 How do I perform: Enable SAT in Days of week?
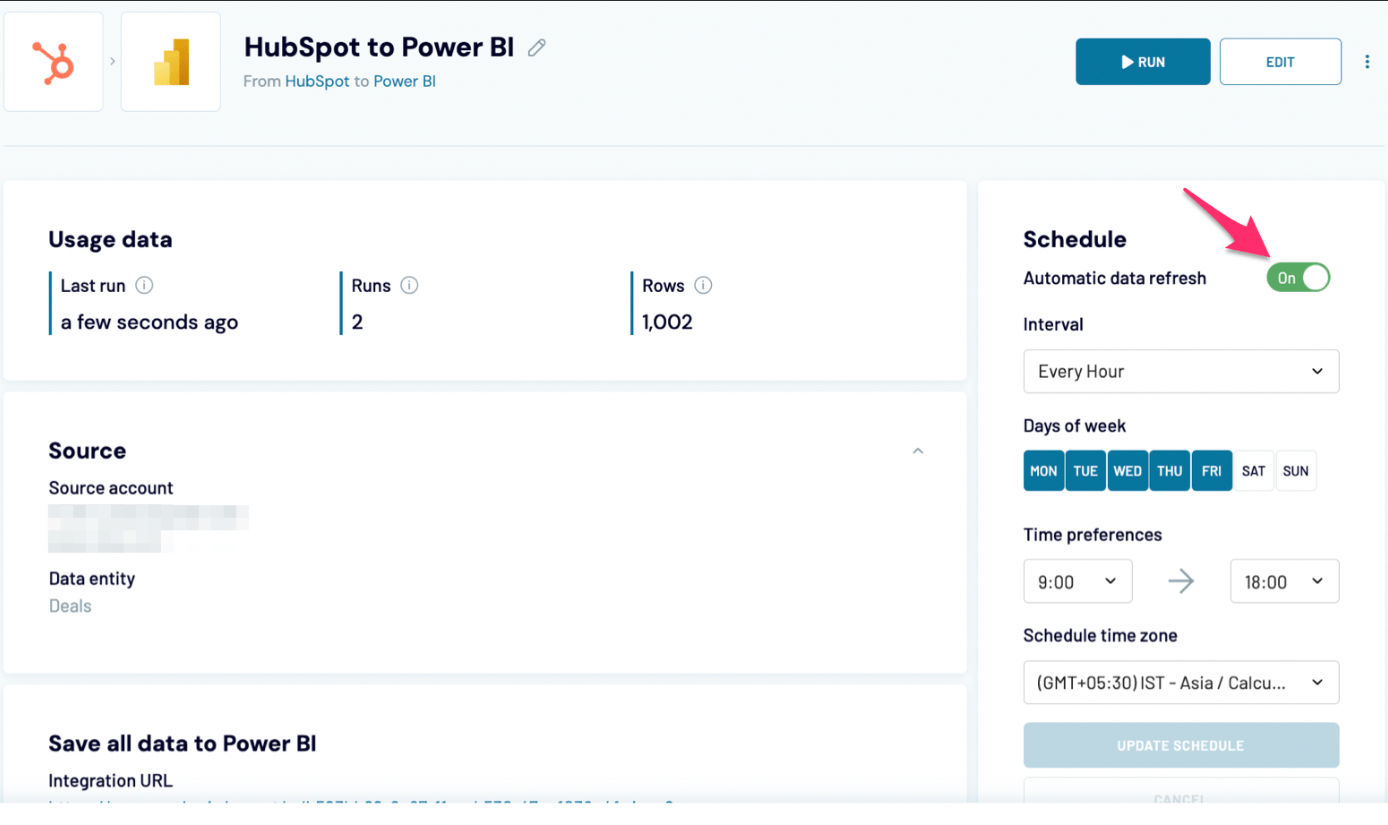click(1253, 471)
